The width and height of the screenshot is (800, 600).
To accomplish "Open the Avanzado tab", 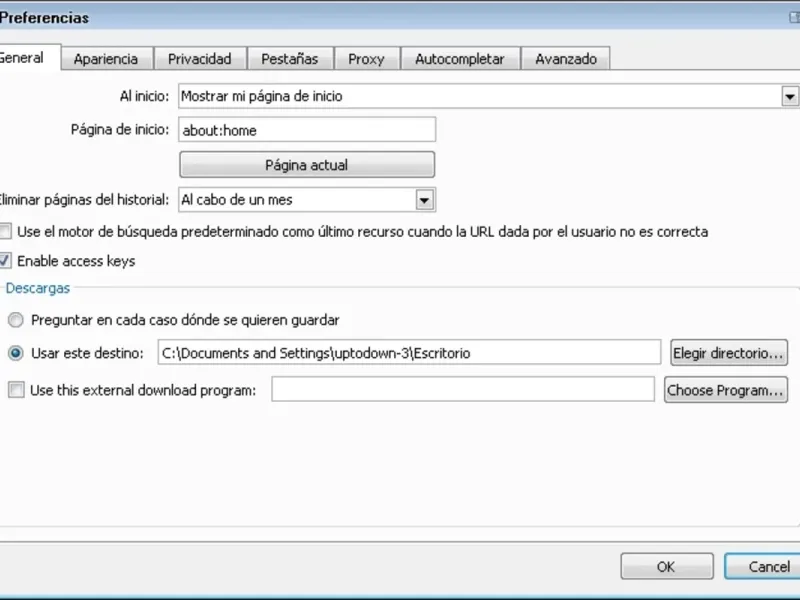I will [x=565, y=59].
